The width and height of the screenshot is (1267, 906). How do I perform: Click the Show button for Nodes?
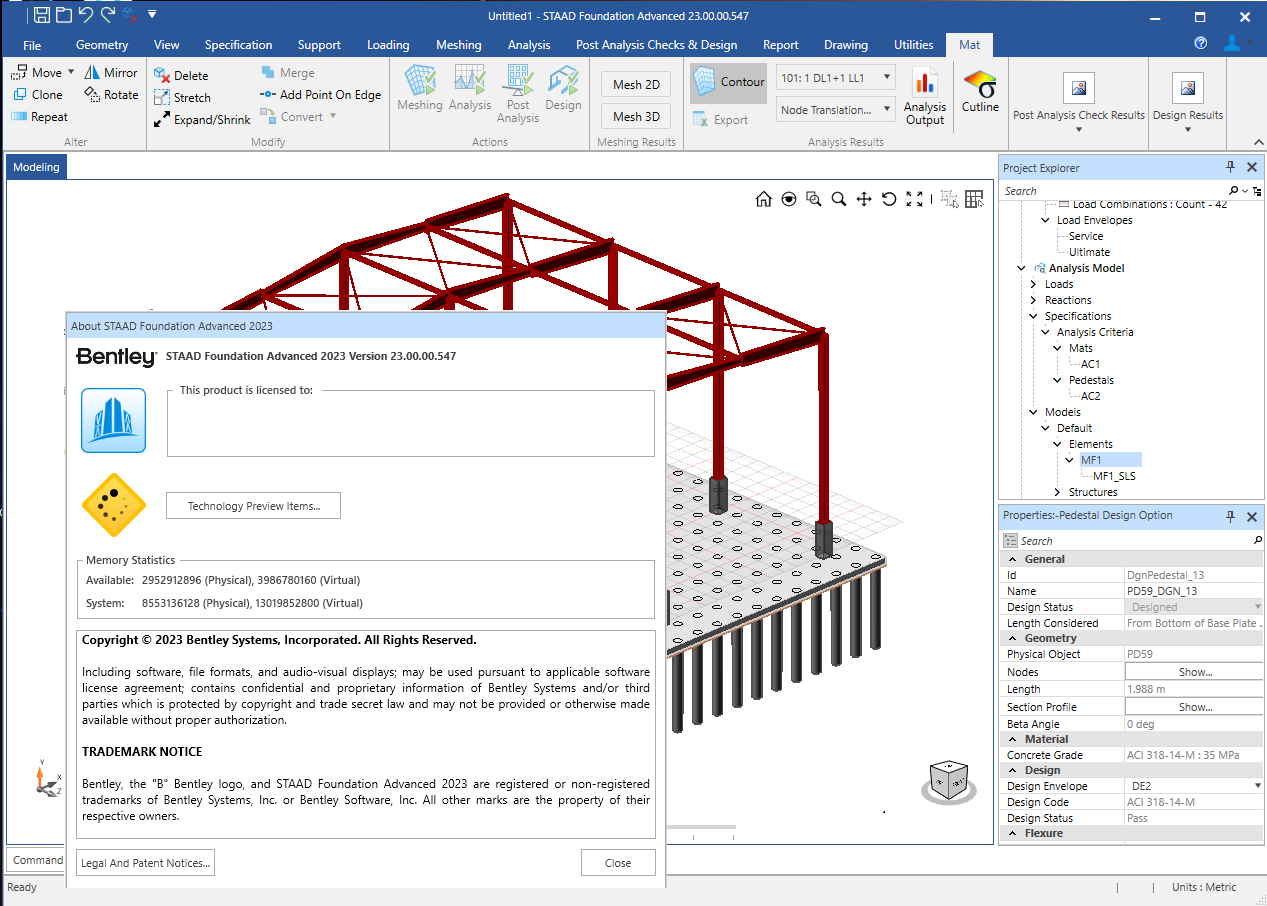(1194, 672)
